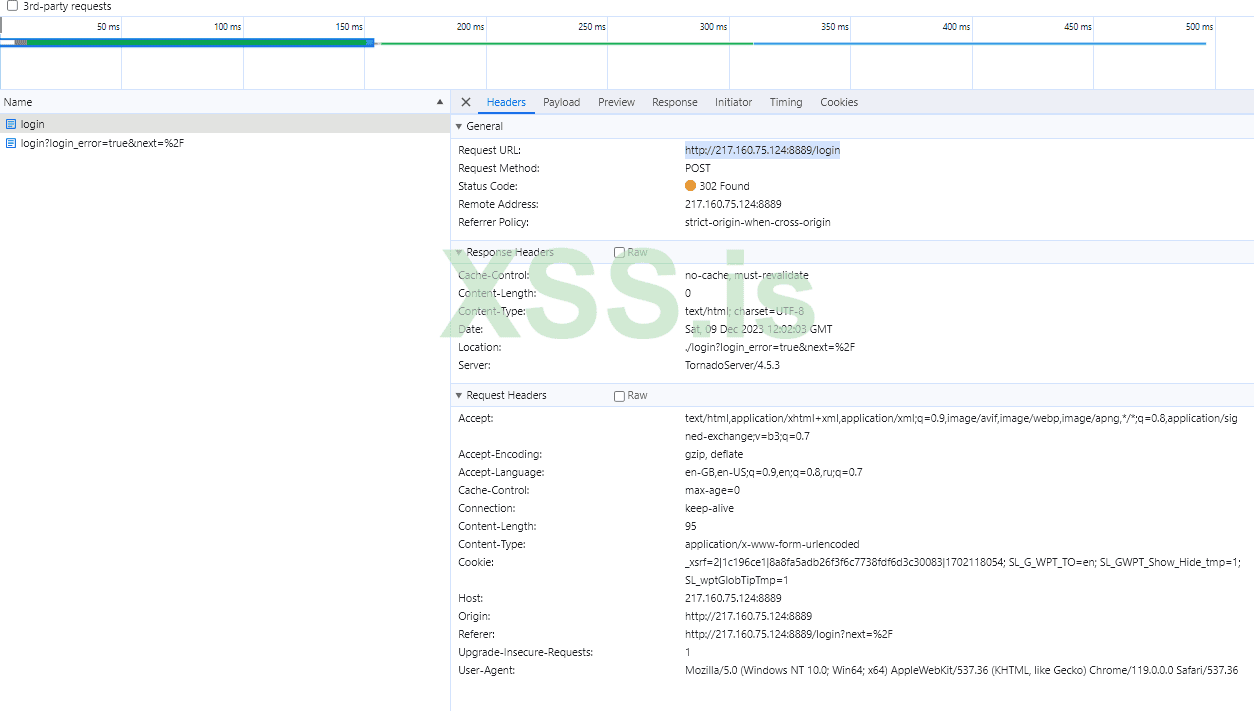Click the document icon beside login request
Image resolution: width=1254 pixels, height=711 pixels.
point(11,124)
